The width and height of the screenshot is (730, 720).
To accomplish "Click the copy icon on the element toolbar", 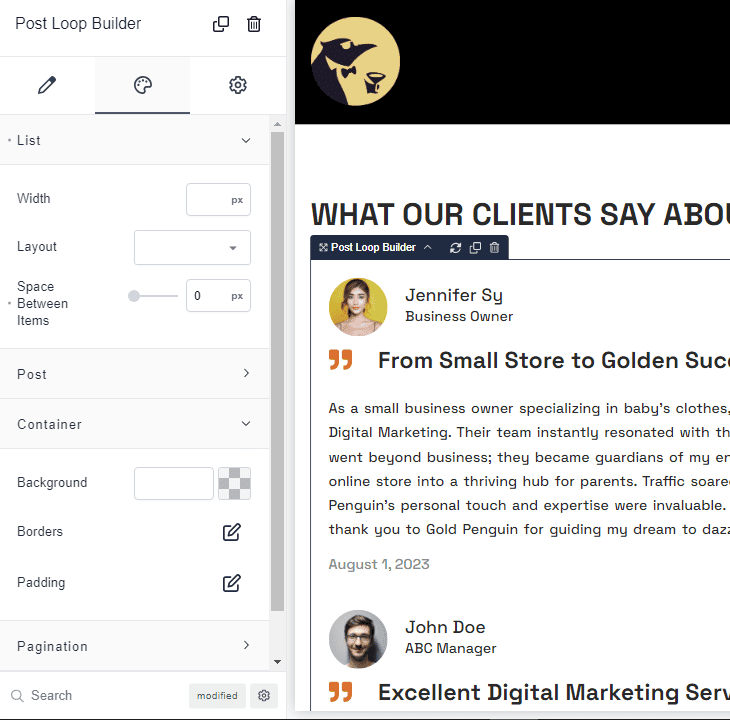I will (475, 247).
